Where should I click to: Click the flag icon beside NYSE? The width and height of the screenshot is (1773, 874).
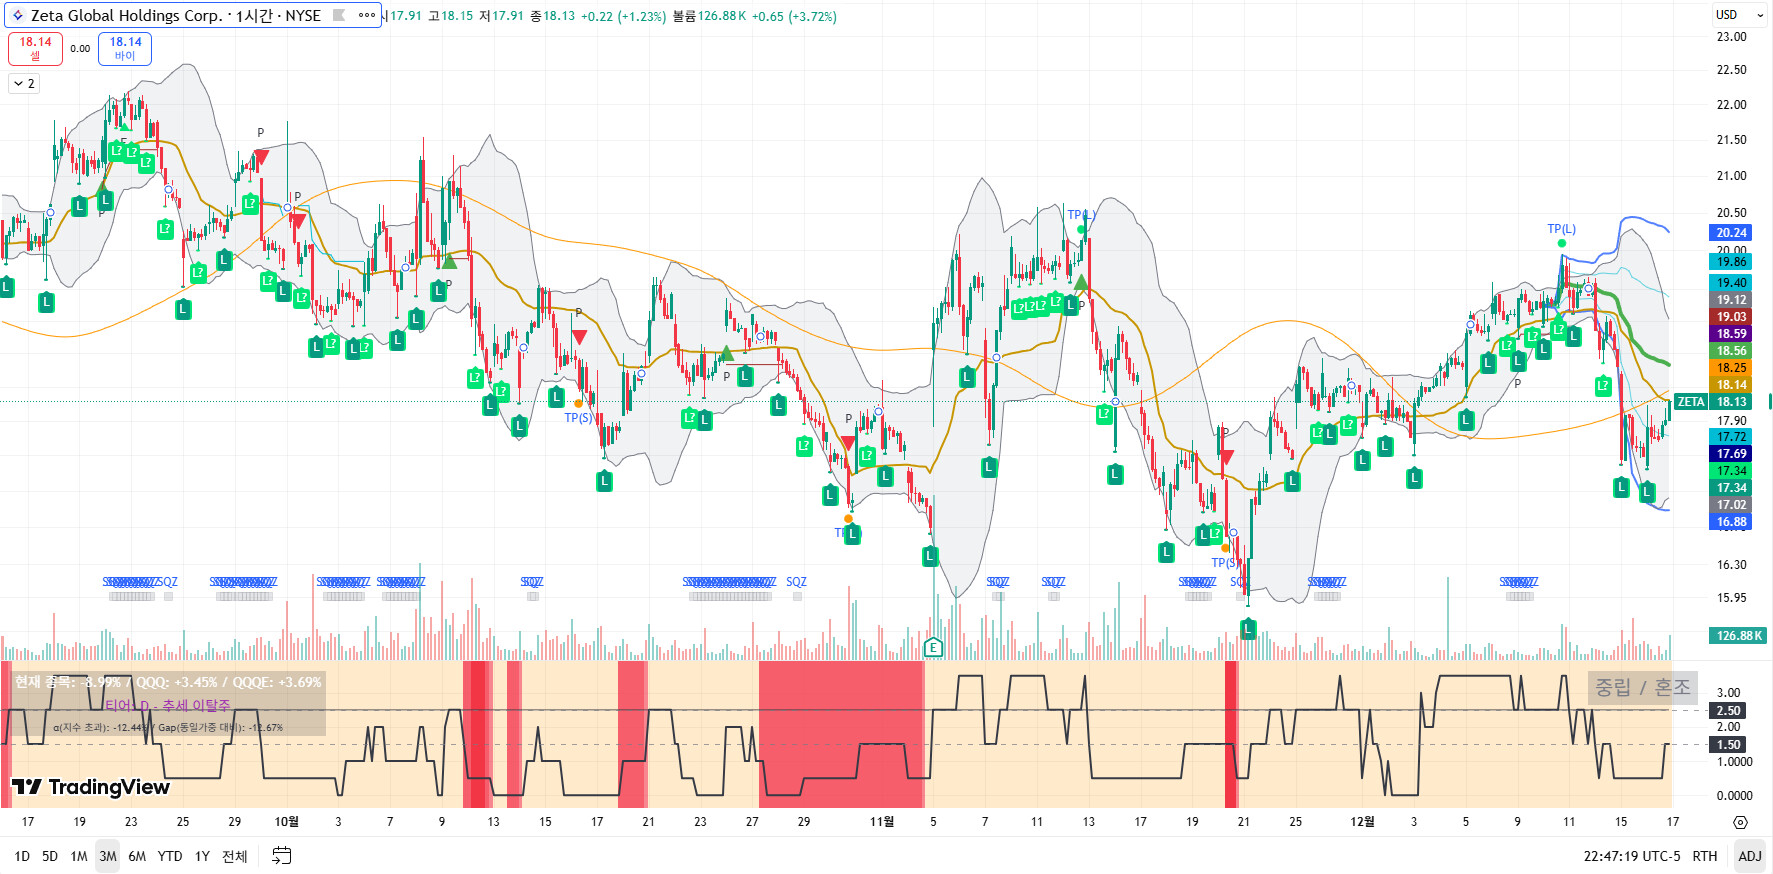[339, 15]
